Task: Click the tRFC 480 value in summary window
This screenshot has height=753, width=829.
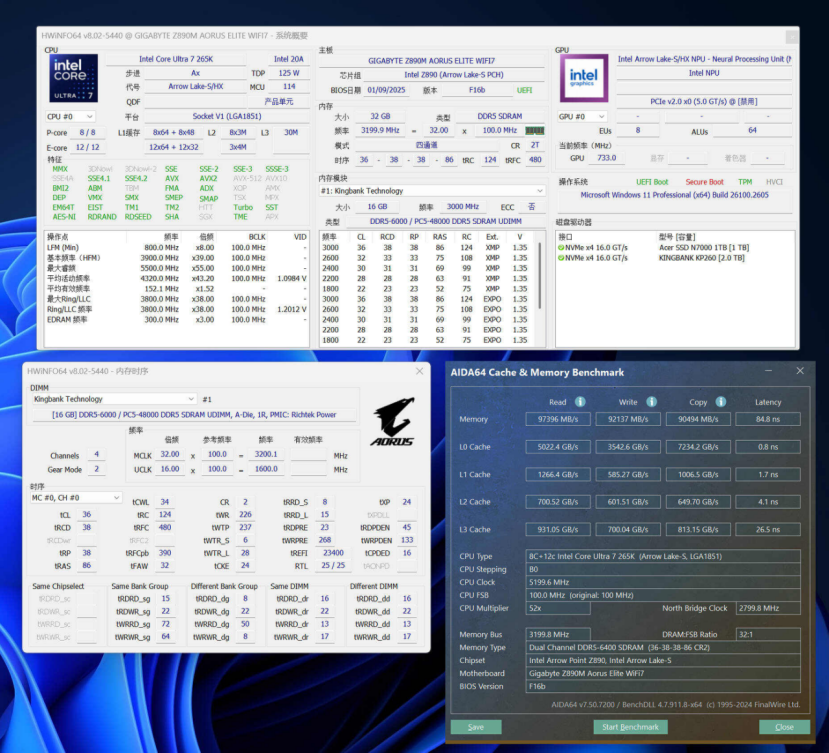Action: point(535,160)
